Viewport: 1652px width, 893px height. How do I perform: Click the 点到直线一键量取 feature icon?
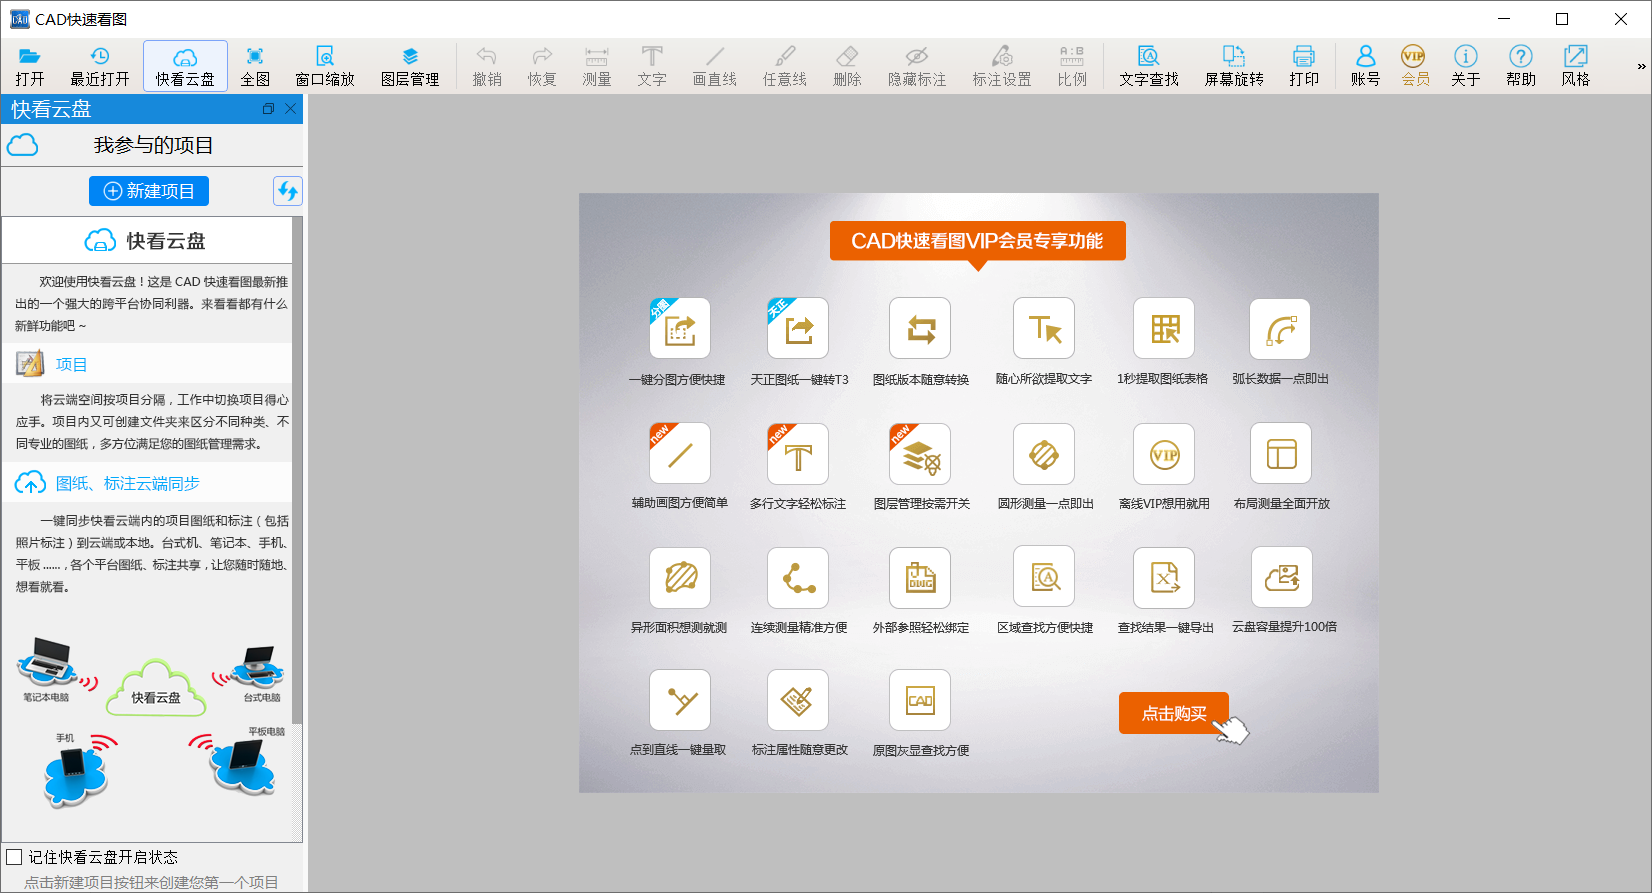[680, 700]
